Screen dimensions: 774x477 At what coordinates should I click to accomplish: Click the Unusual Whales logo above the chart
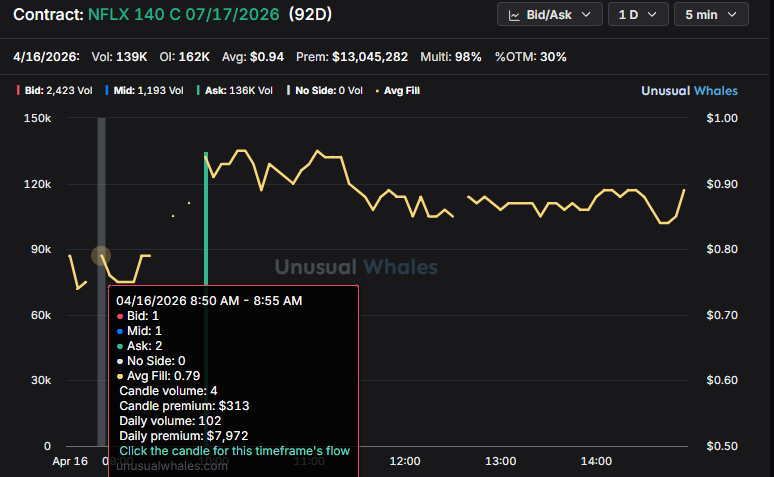coord(689,90)
